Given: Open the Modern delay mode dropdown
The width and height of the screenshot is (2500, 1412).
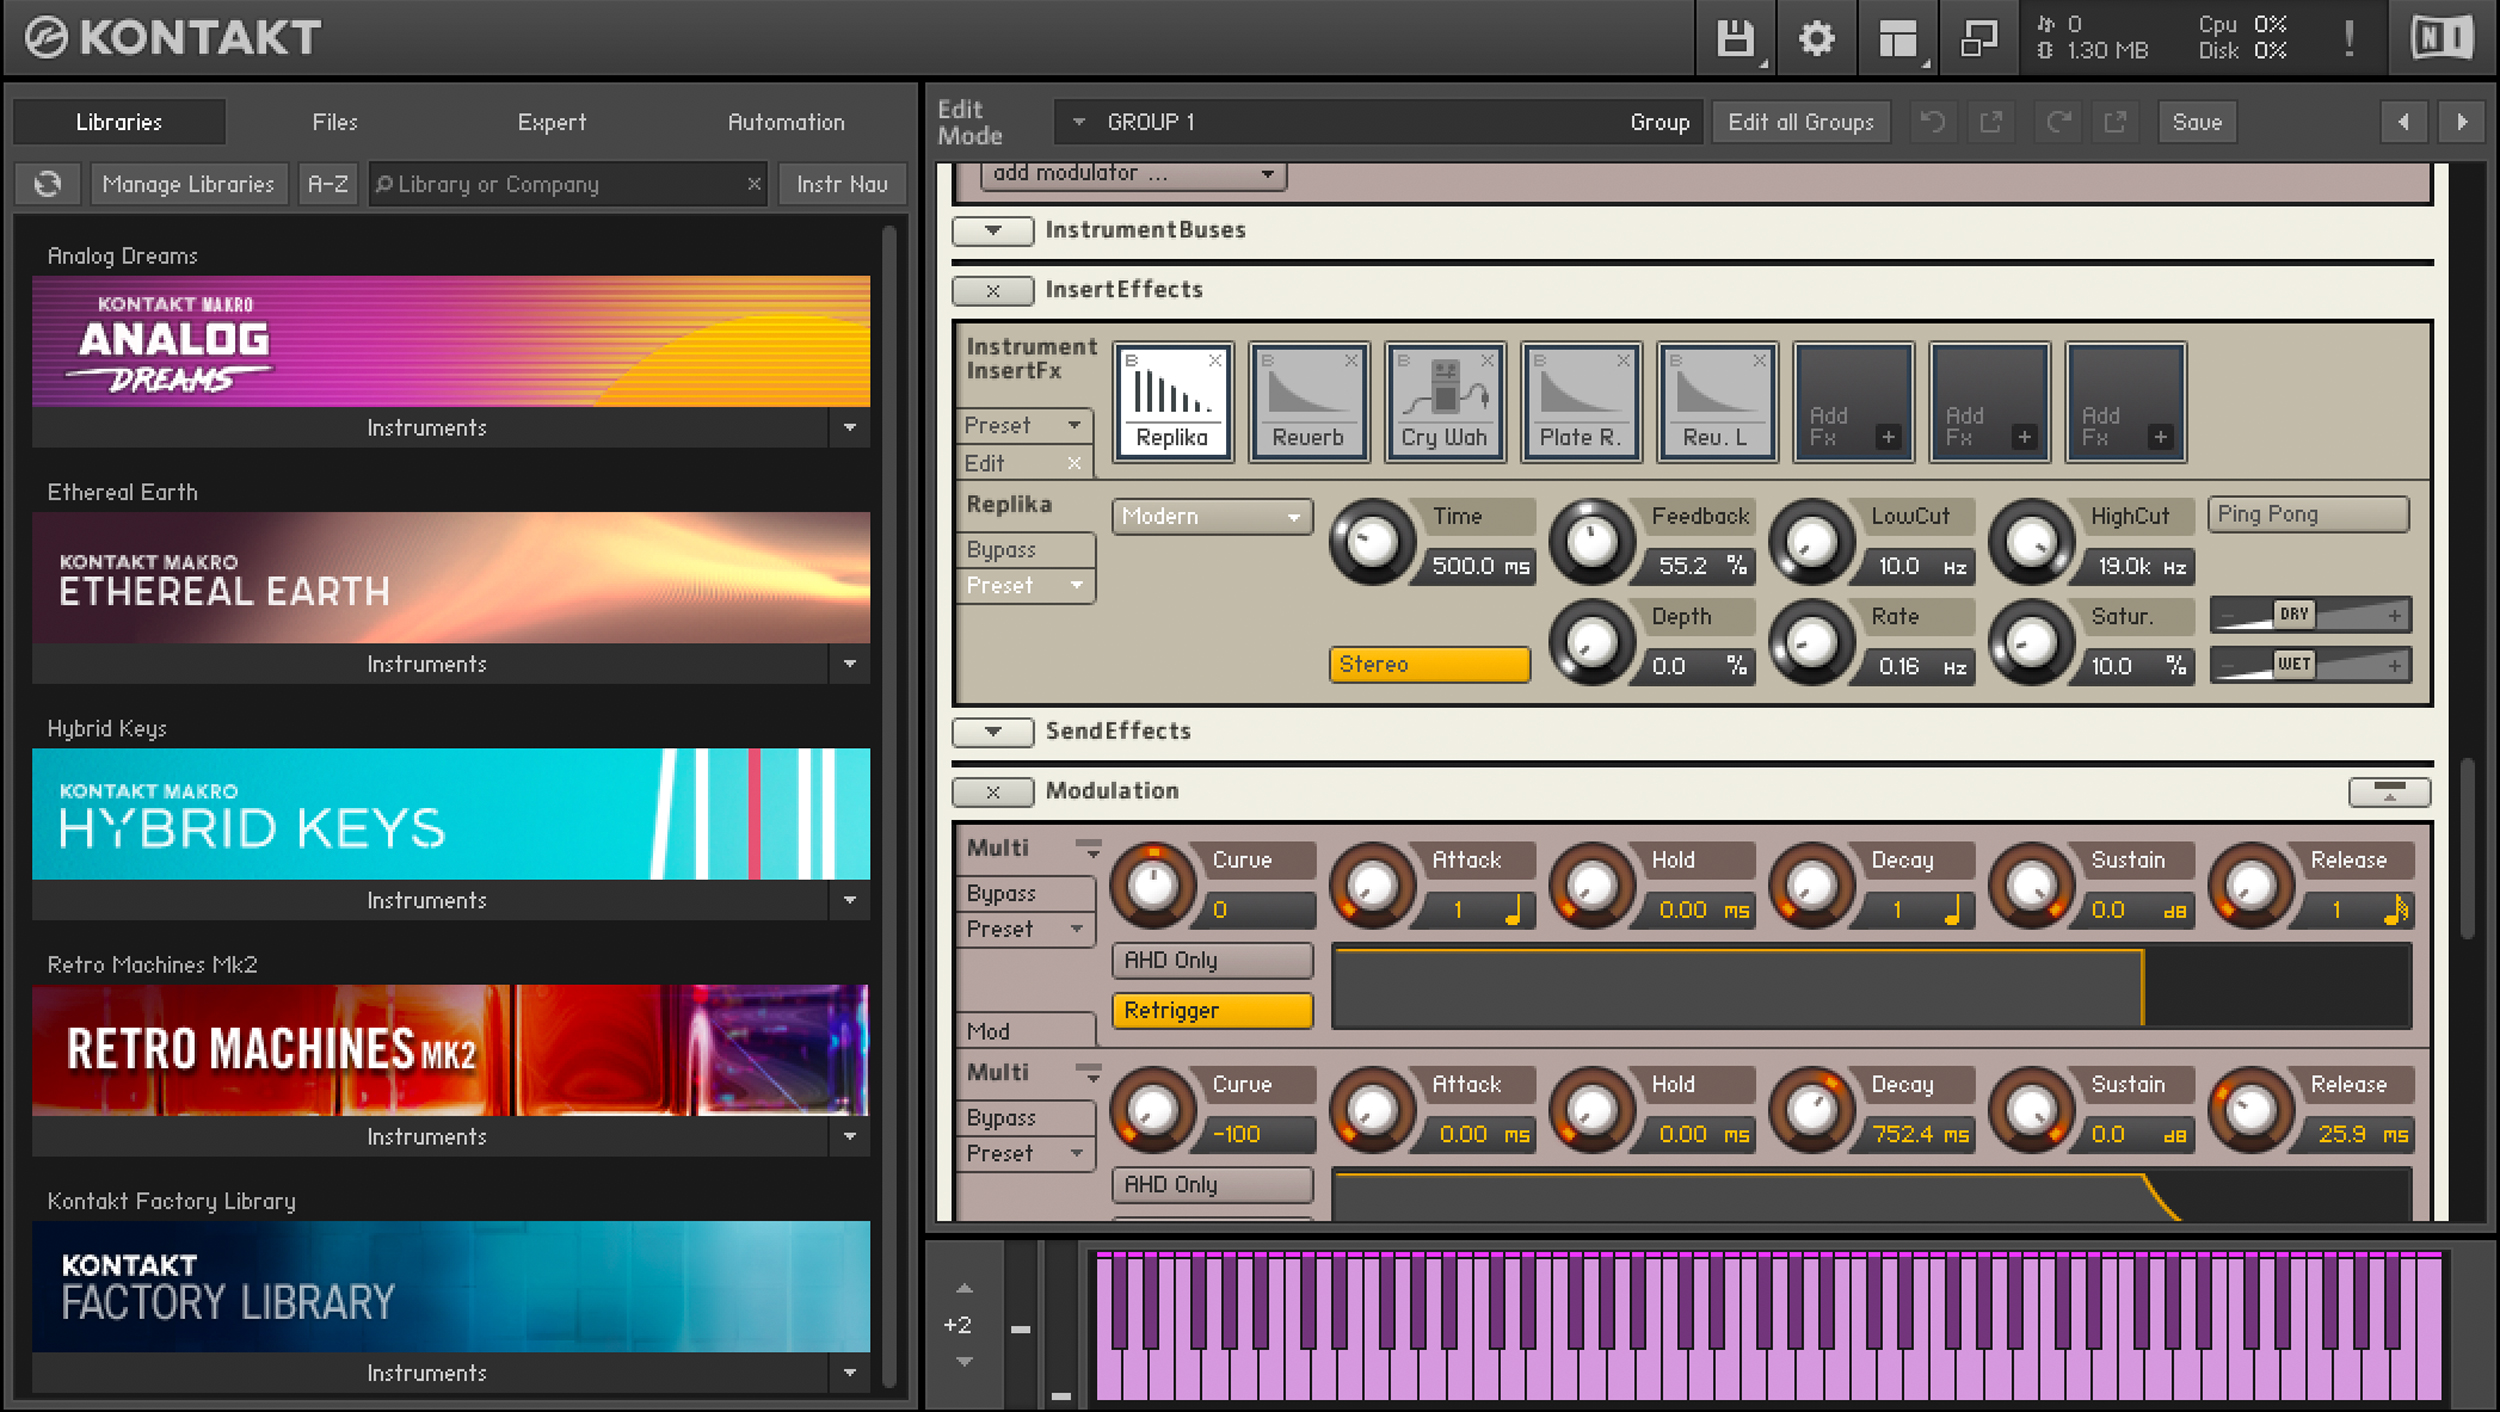Looking at the screenshot, I should 1211,516.
